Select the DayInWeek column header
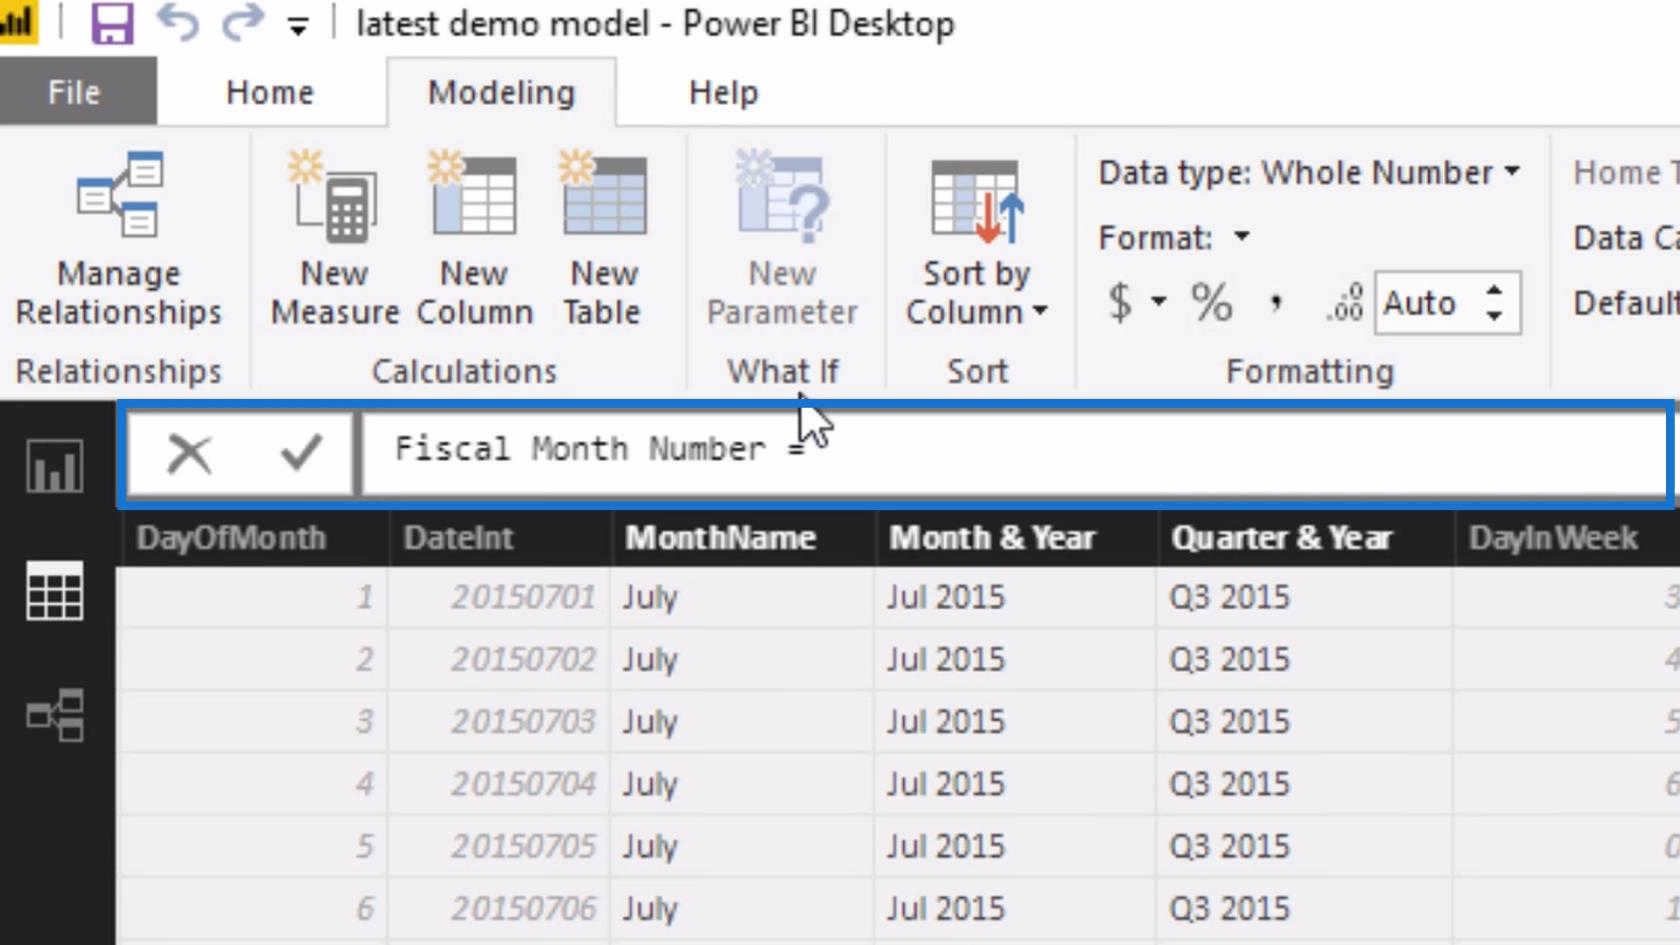1680x945 pixels. click(1567, 538)
